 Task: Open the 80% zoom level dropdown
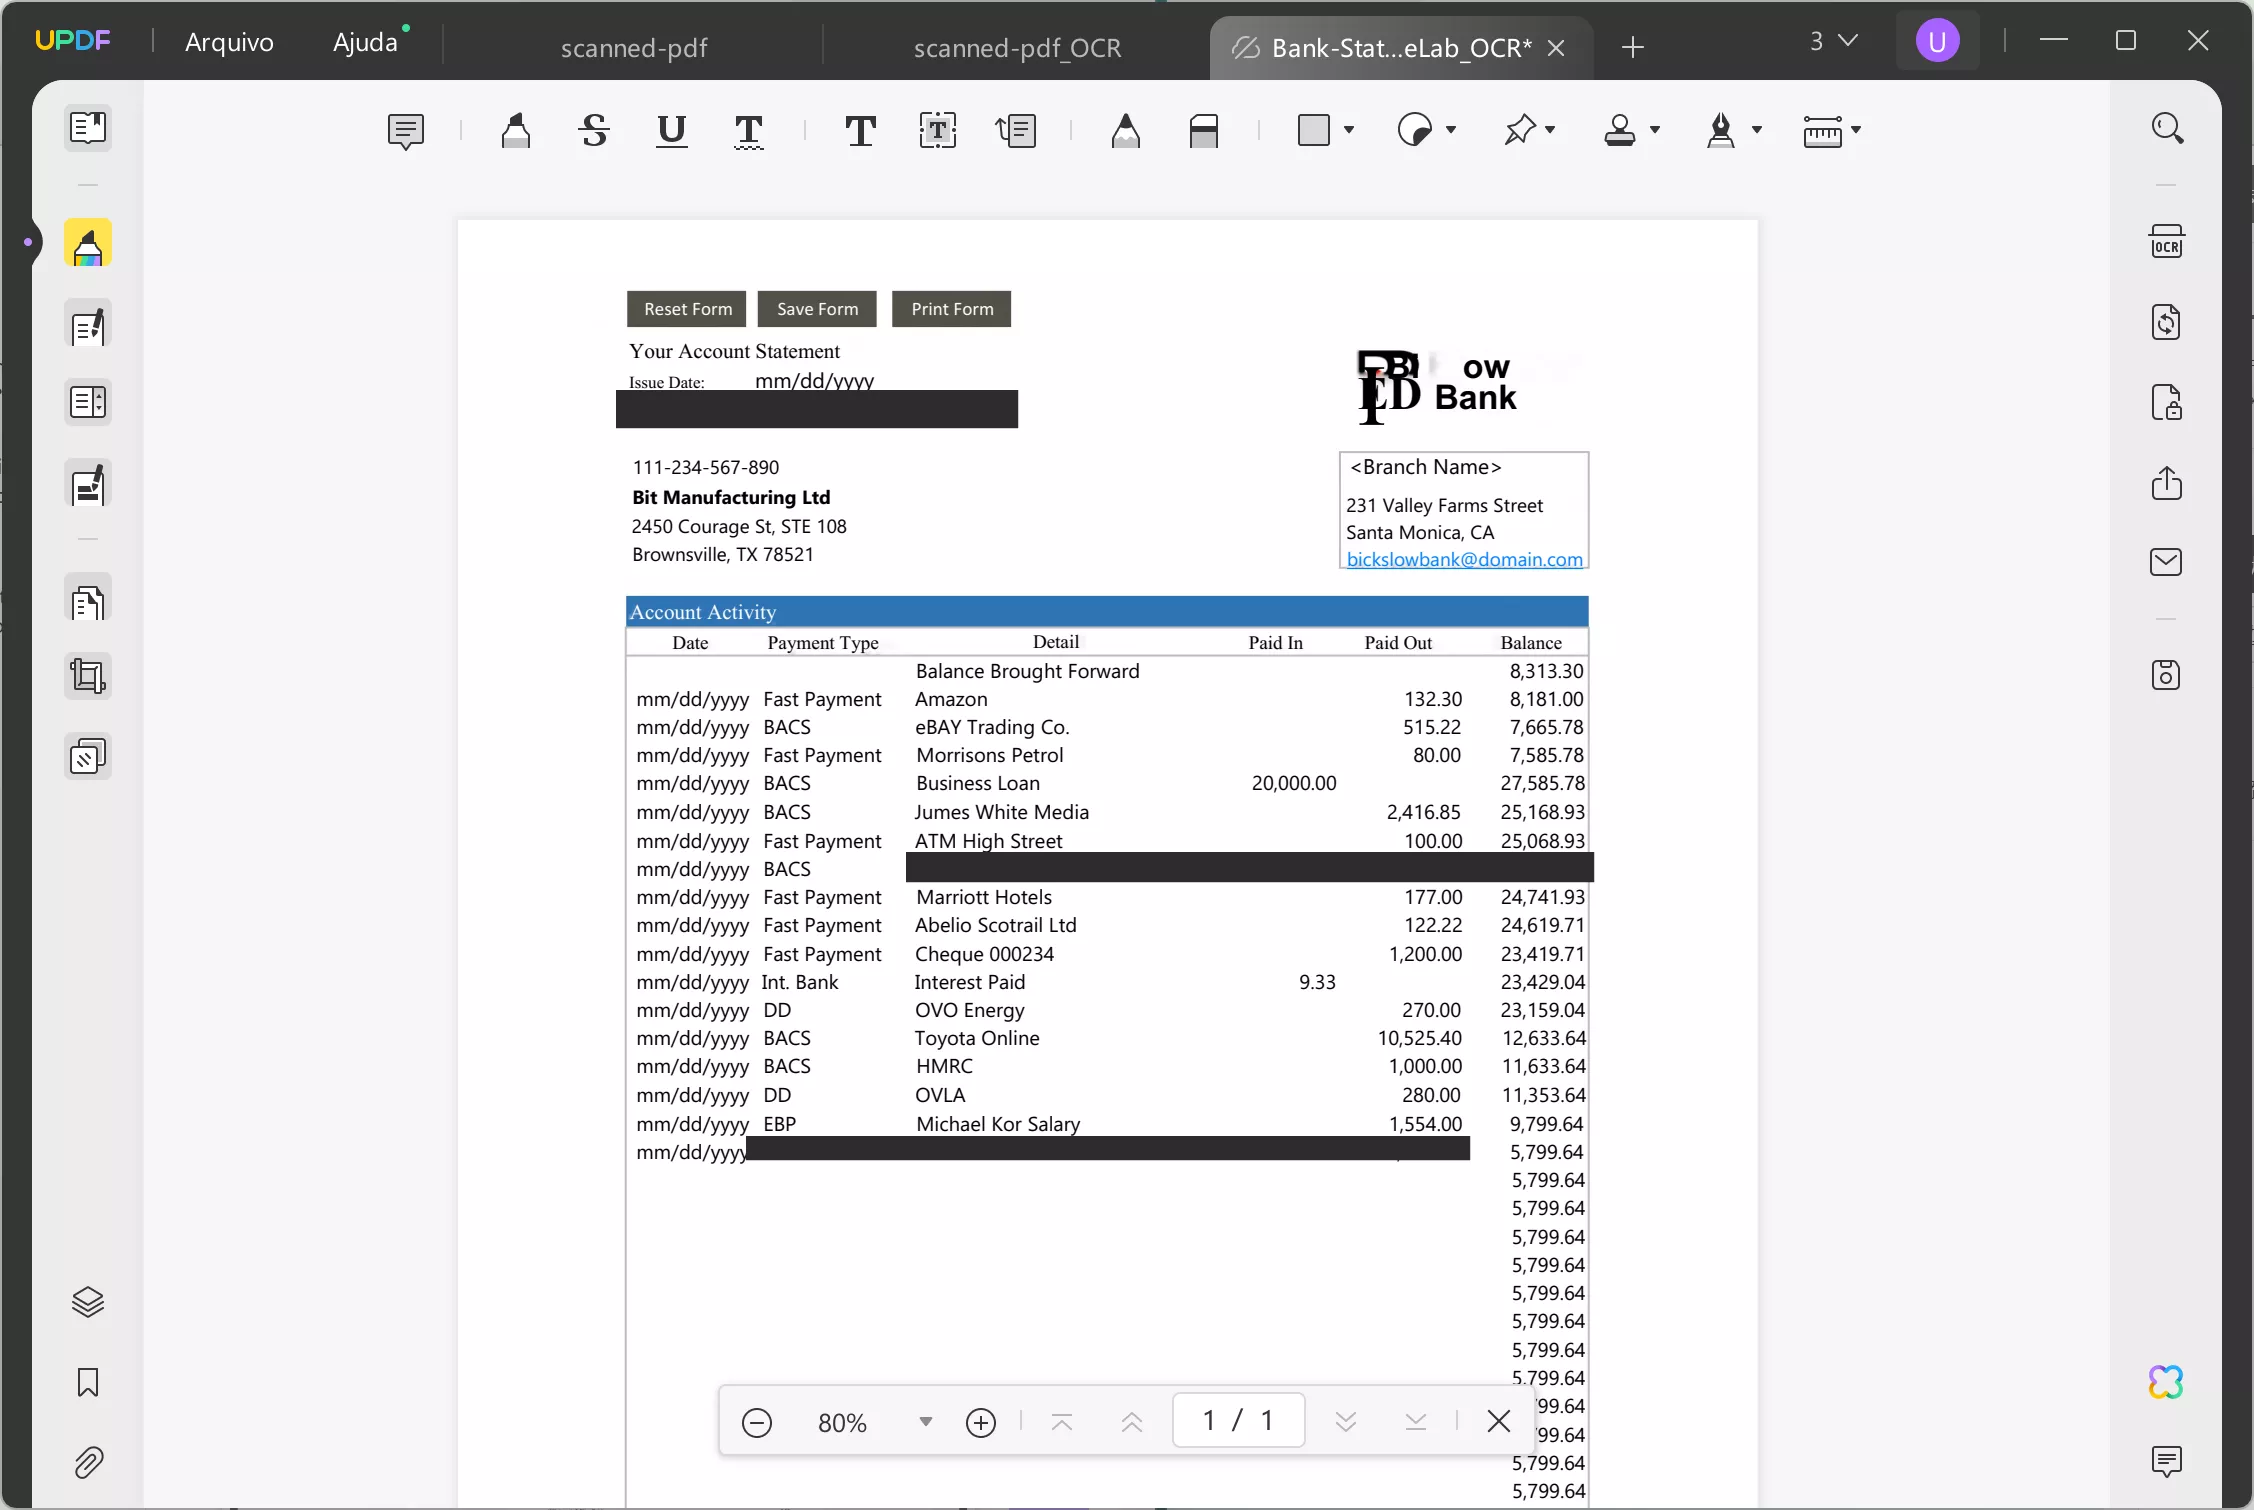tap(923, 1421)
